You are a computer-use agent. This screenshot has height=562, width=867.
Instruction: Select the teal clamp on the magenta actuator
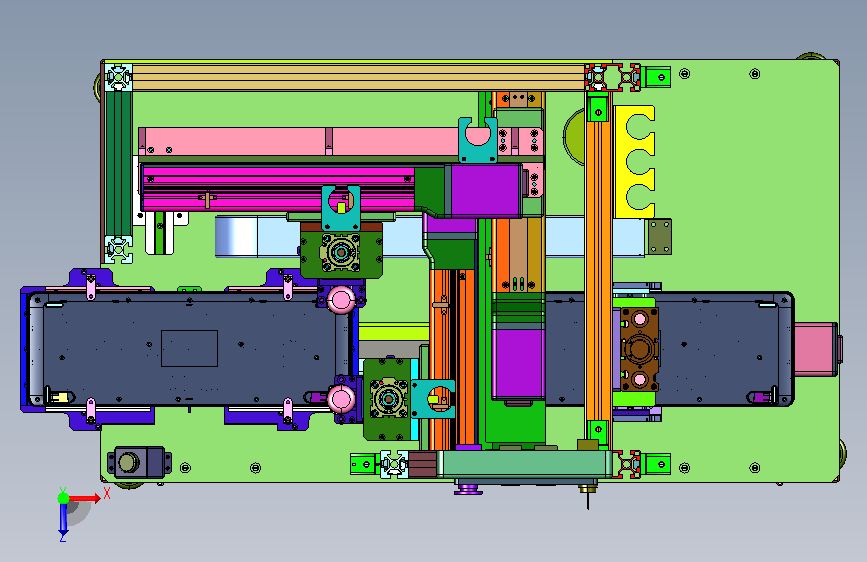(x=341, y=208)
